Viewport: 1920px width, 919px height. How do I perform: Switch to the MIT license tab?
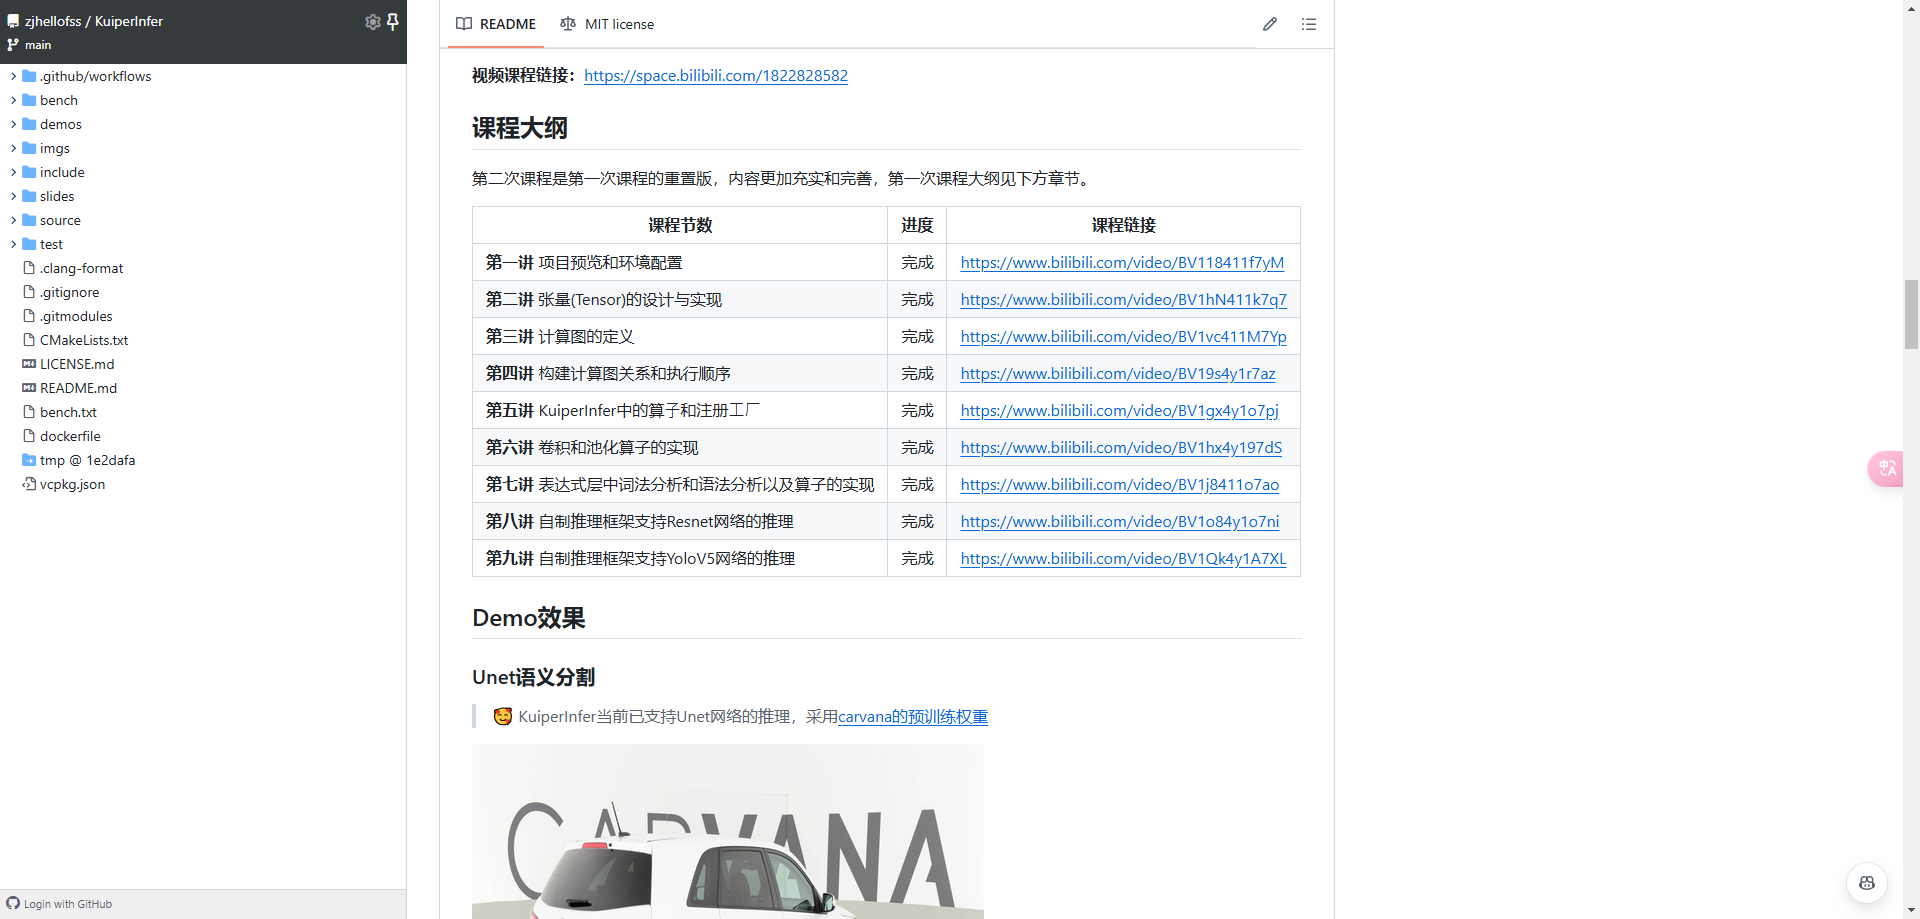[618, 23]
